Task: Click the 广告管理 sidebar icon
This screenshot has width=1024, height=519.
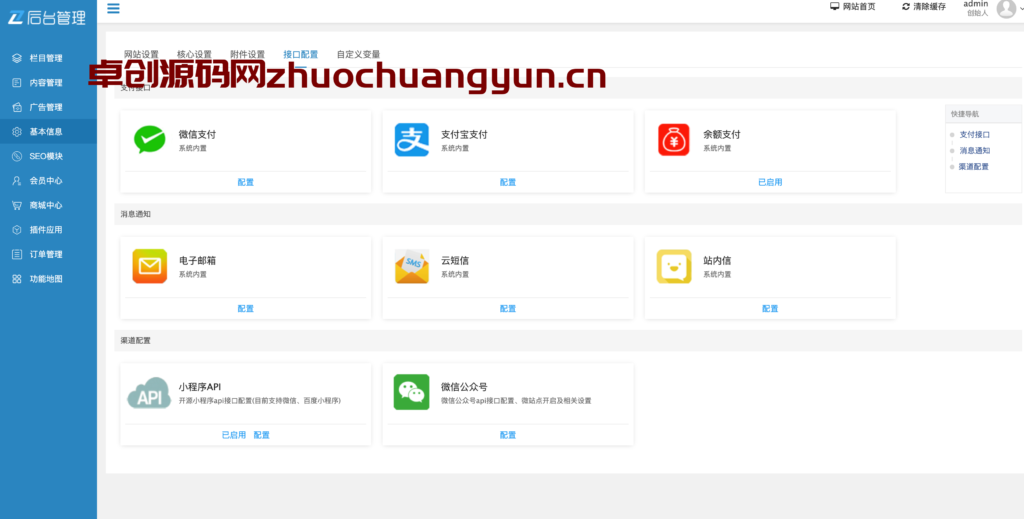Action: 17,107
